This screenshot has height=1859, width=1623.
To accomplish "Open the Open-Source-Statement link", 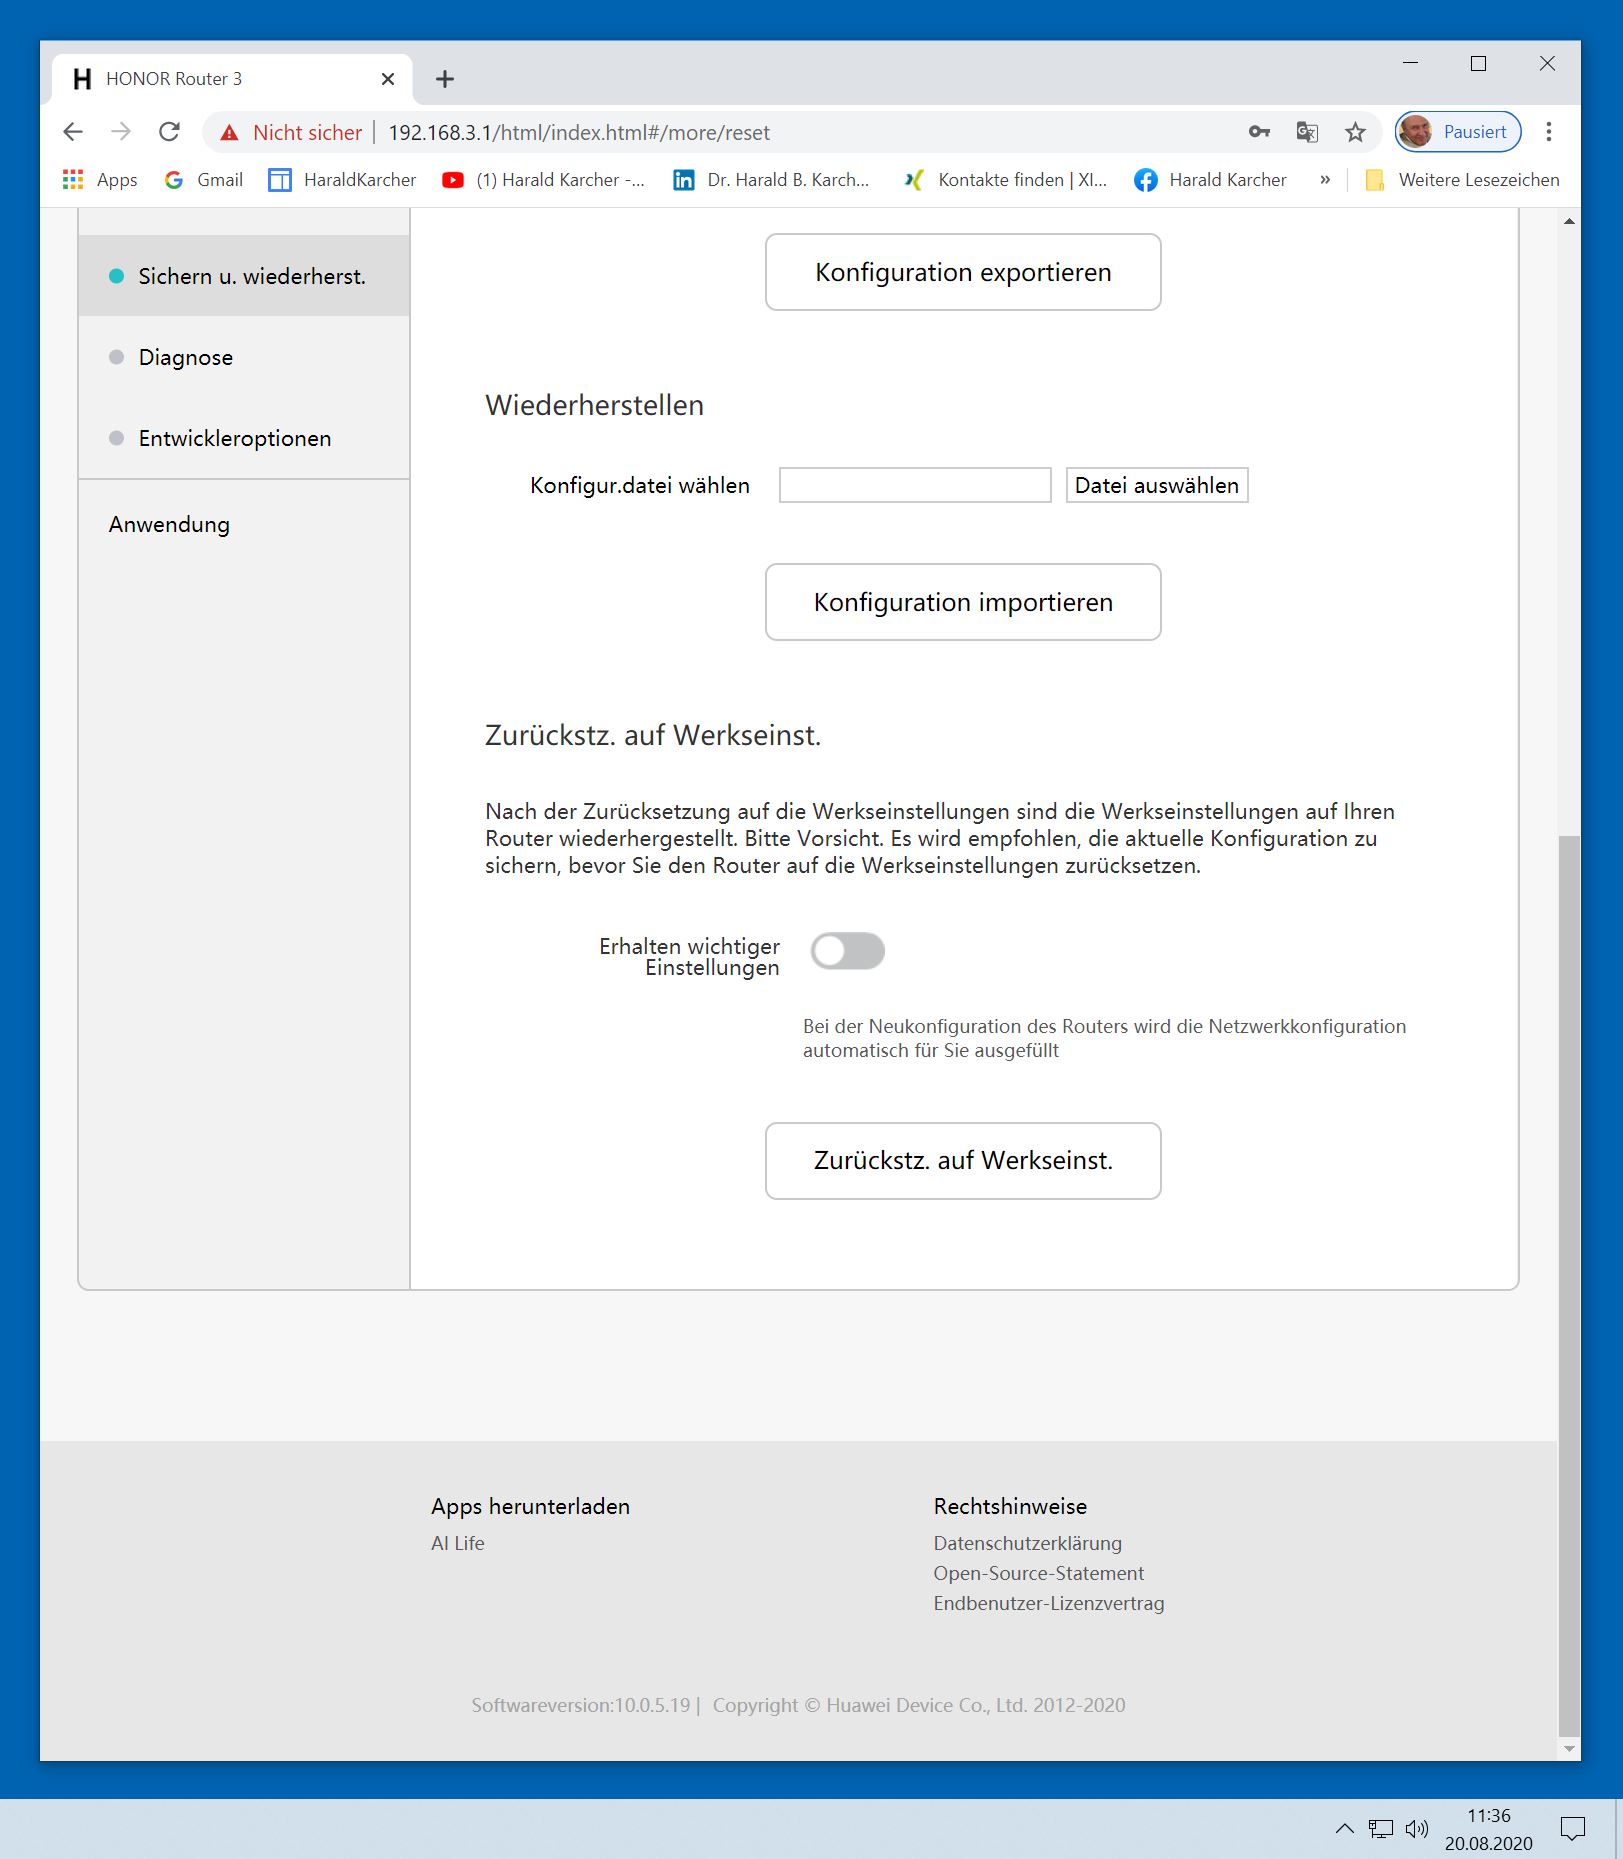I will pos(1039,1573).
